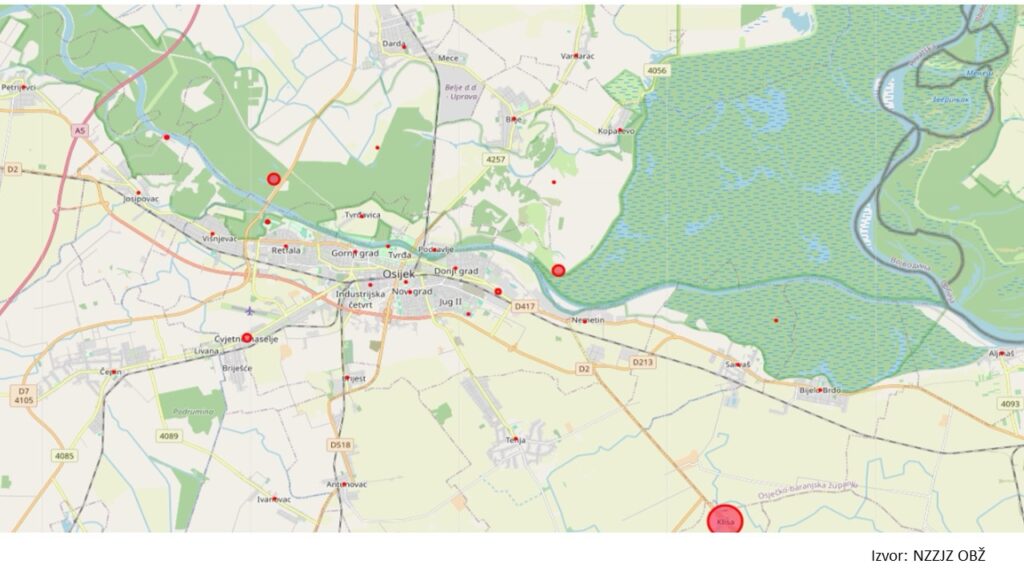This screenshot has height=576, width=1024.
Task: Click the red circle marker north of Retfala
Action: coord(274,178)
